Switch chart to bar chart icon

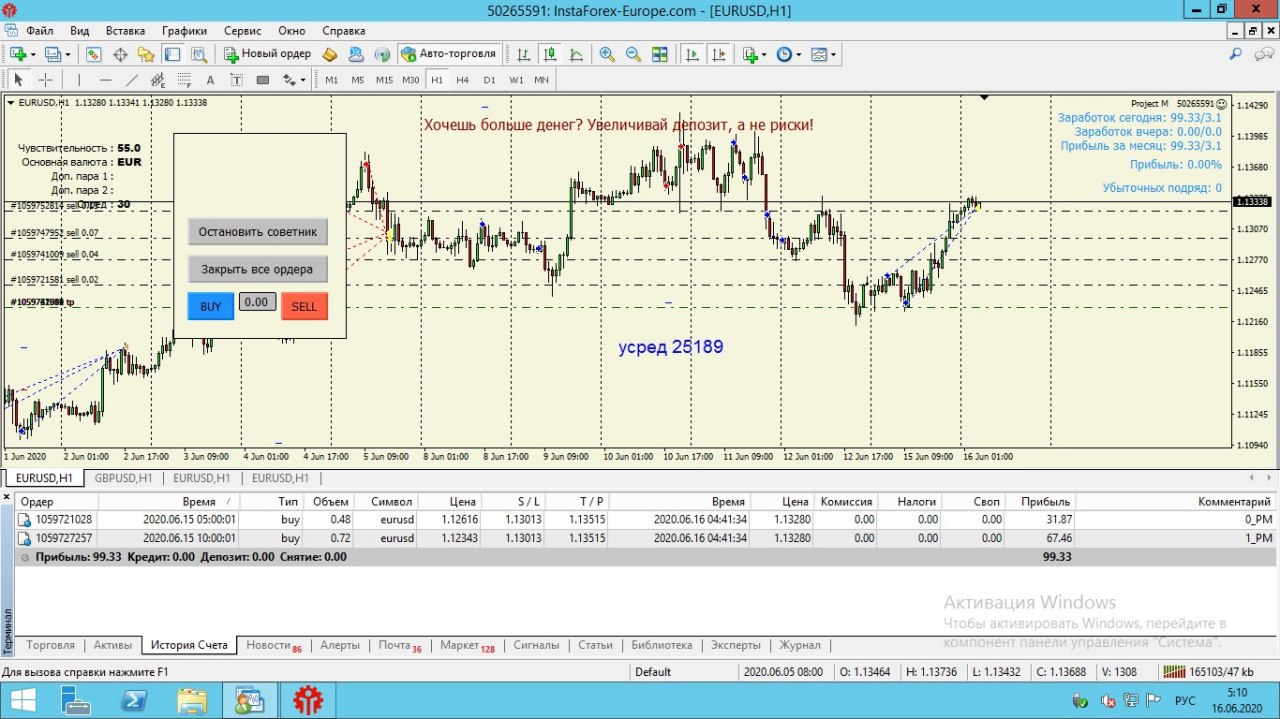coord(524,54)
